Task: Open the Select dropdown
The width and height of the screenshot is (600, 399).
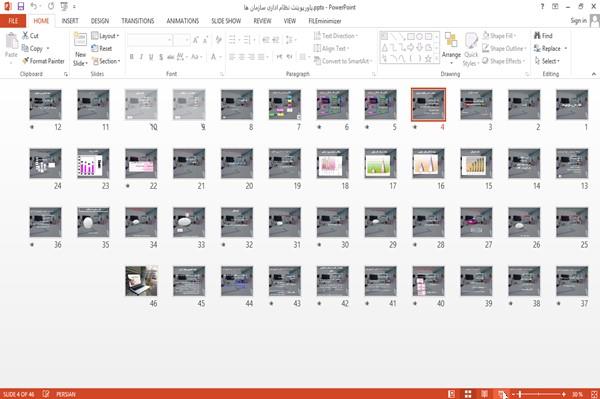Action: [x=547, y=61]
